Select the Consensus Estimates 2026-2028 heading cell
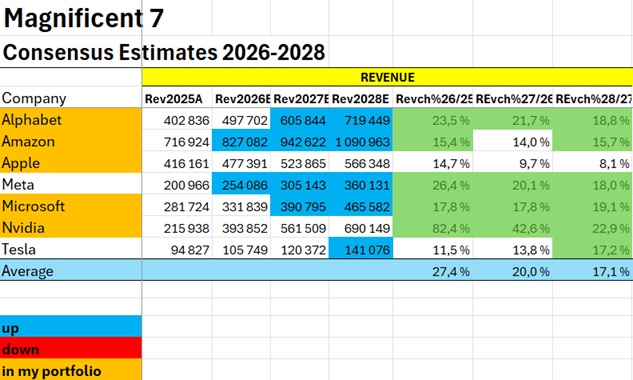Viewport: 633px width, 380px height. pyautogui.click(x=163, y=52)
